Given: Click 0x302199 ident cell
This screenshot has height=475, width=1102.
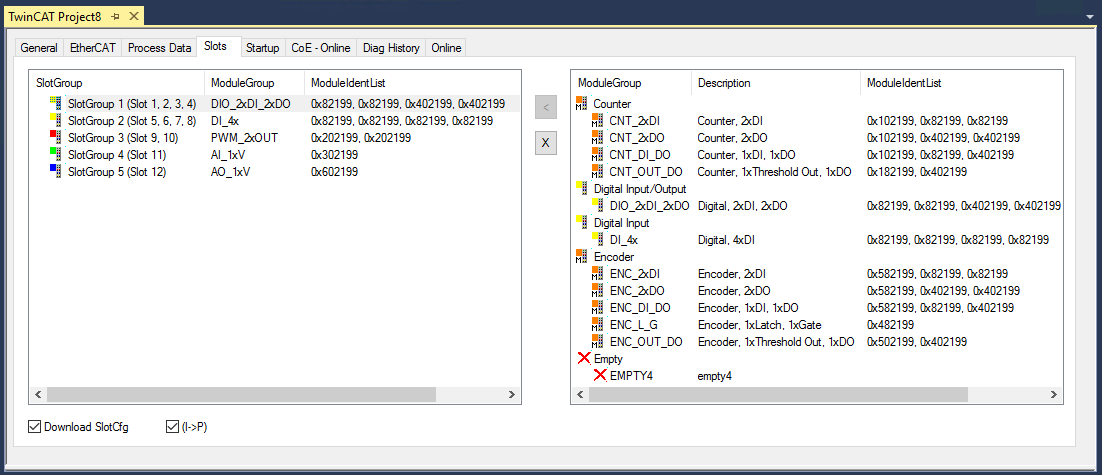Looking at the screenshot, I should 334,154.
